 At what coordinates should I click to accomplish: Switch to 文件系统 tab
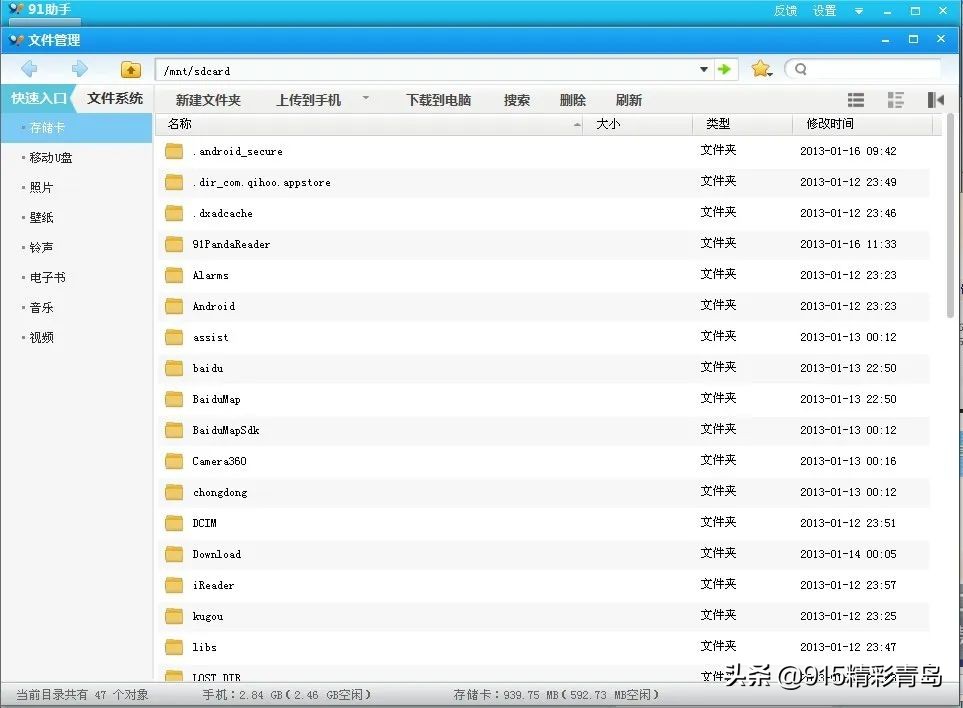[x=115, y=98]
